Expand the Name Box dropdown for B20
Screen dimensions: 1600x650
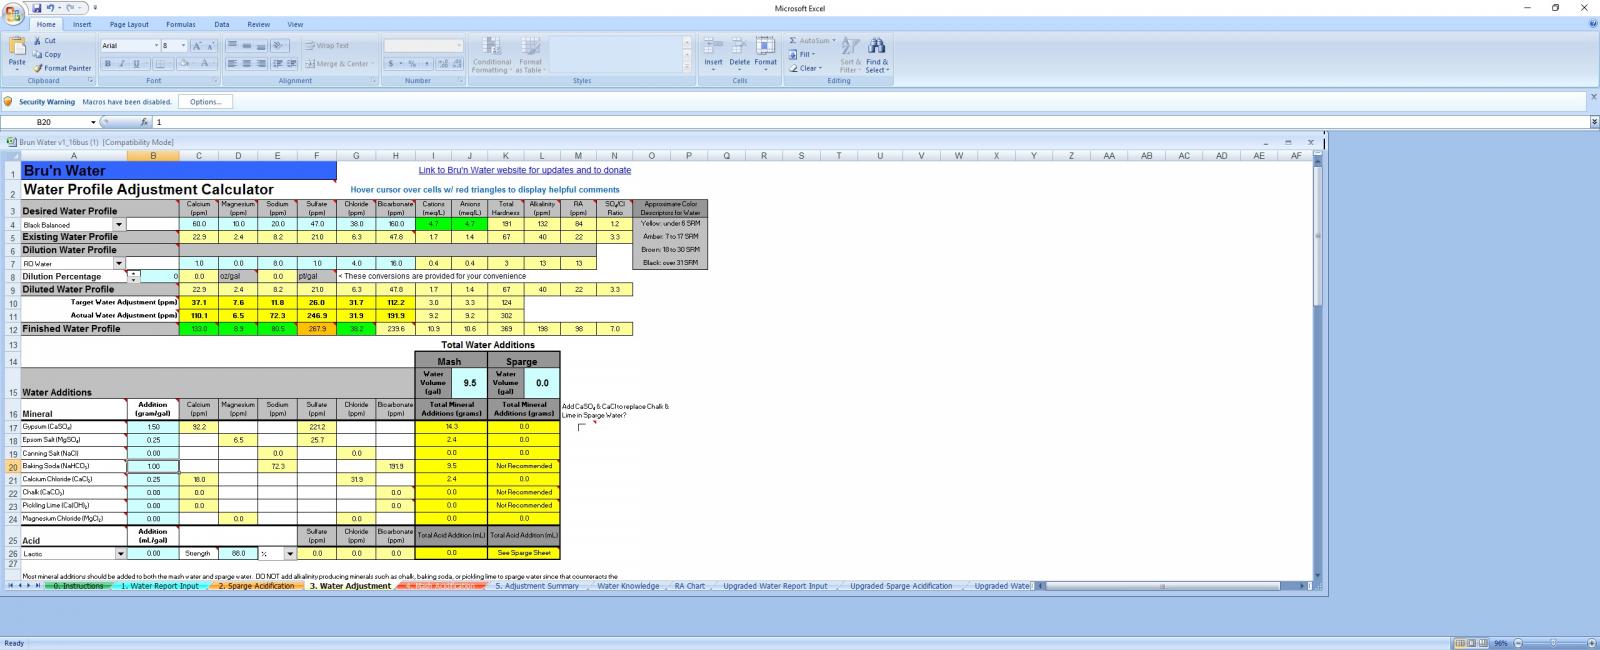click(x=93, y=122)
